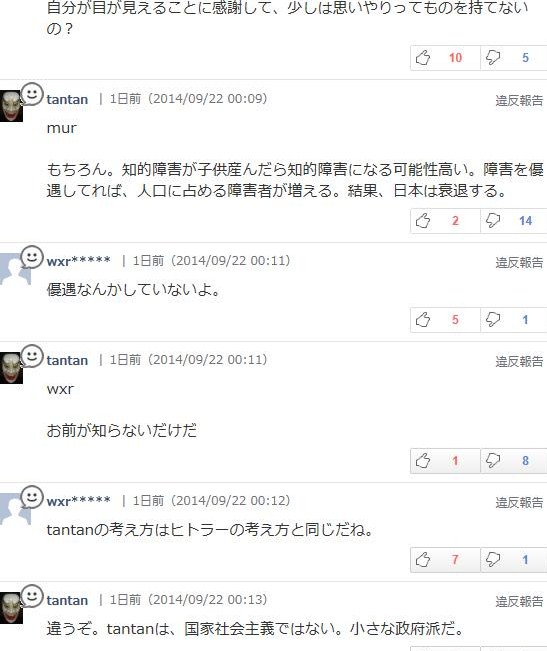The image size is (547, 651).
Task: Like wxr's comment about ヒトラー
Action: click(x=423, y=560)
